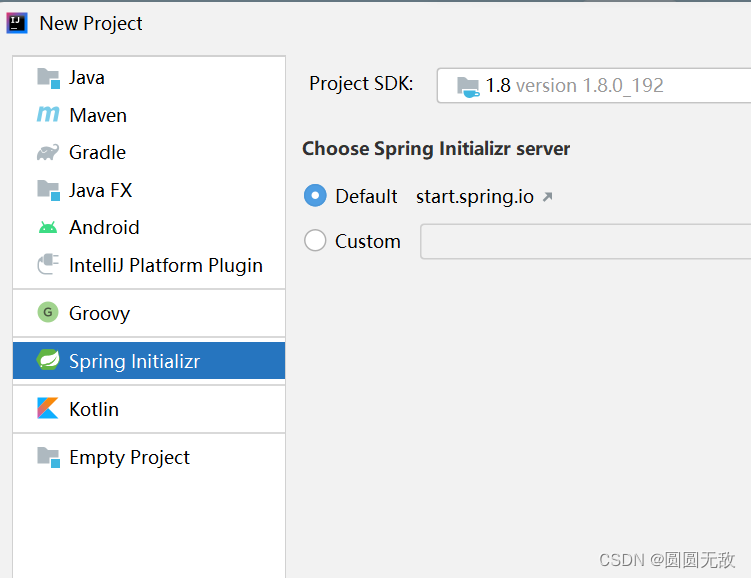Image resolution: width=751 pixels, height=578 pixels.
Task: Choose IntelliJ Platform Plugin label
Action: point(166,265)
